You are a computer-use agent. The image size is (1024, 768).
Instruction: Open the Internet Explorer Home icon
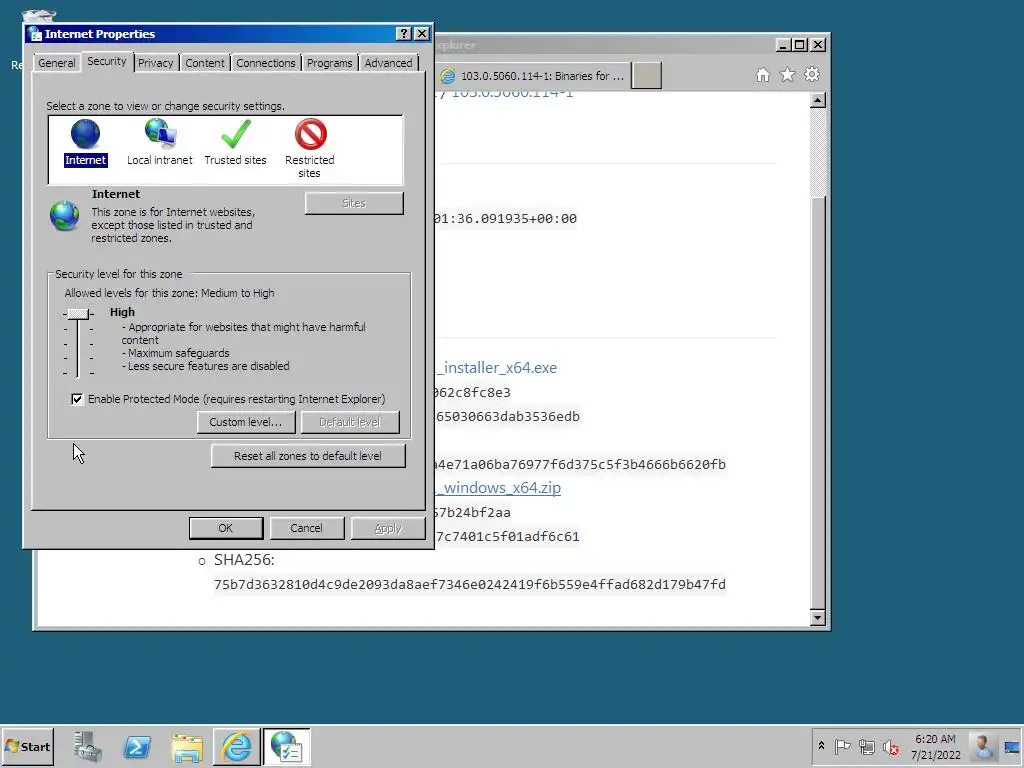pyautogui.click(x=763, y=75)
